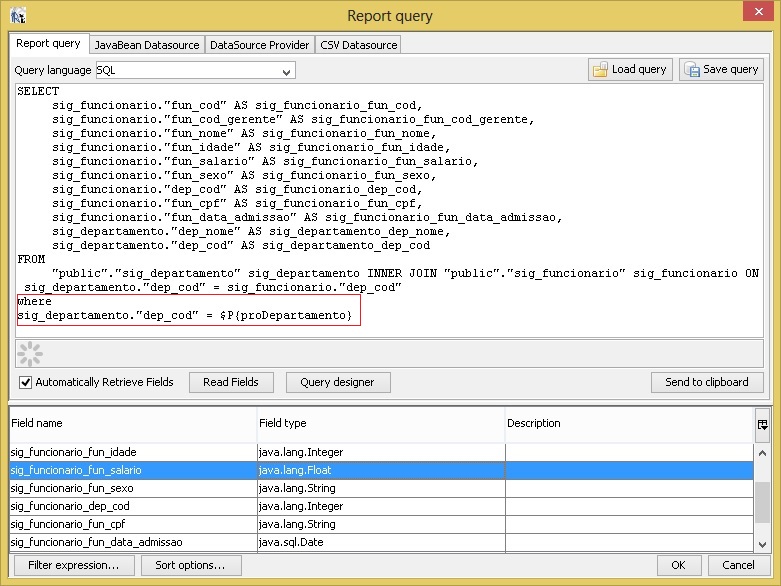Toggle Automatically Retrieve Fields checkbox

click(26, 382)
